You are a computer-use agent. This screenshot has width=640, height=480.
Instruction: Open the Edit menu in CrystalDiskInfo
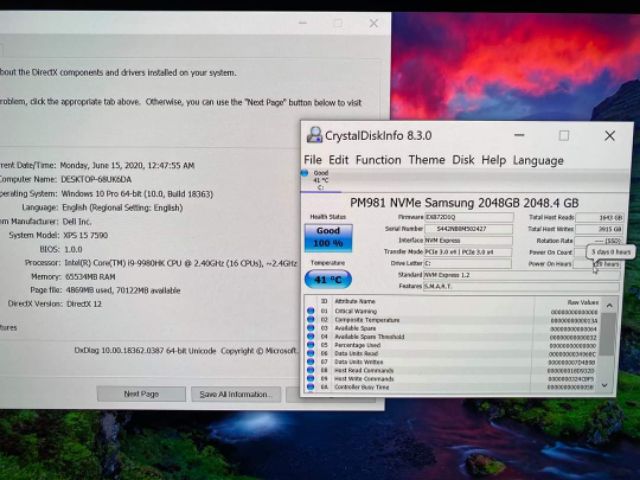[x=338, y=160]
